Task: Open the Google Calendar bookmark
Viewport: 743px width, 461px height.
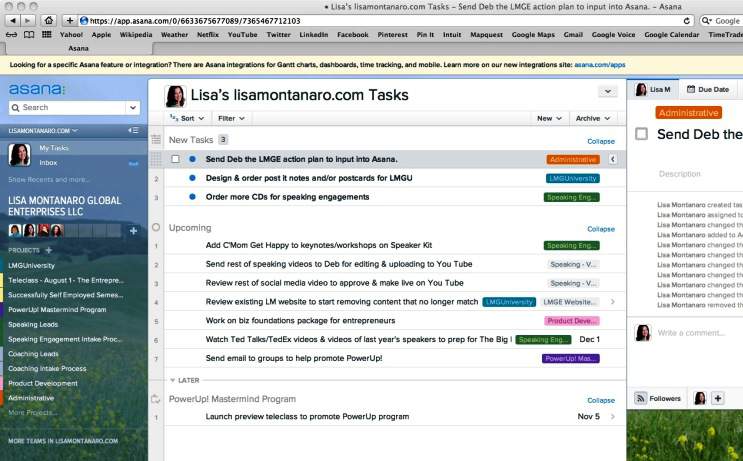Action: 671,35
